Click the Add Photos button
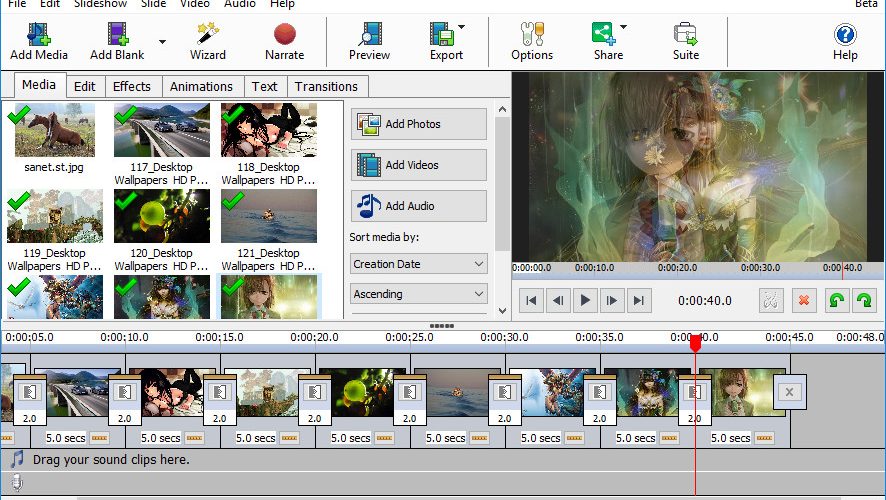 coord(418,124)
